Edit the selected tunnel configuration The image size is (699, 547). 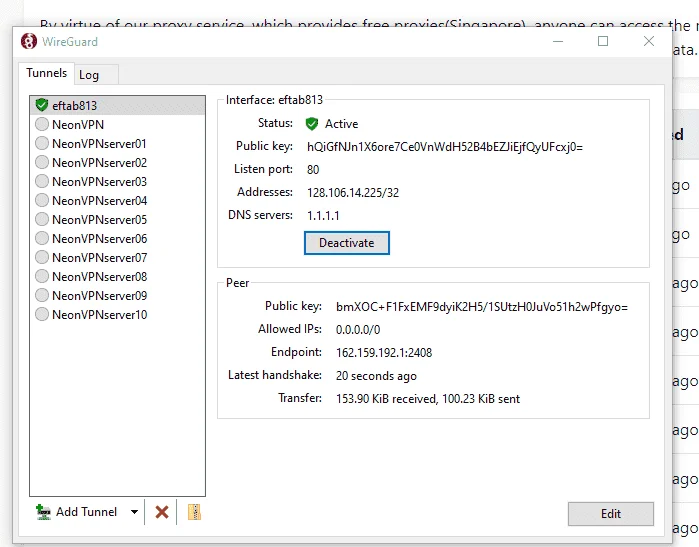611,514
